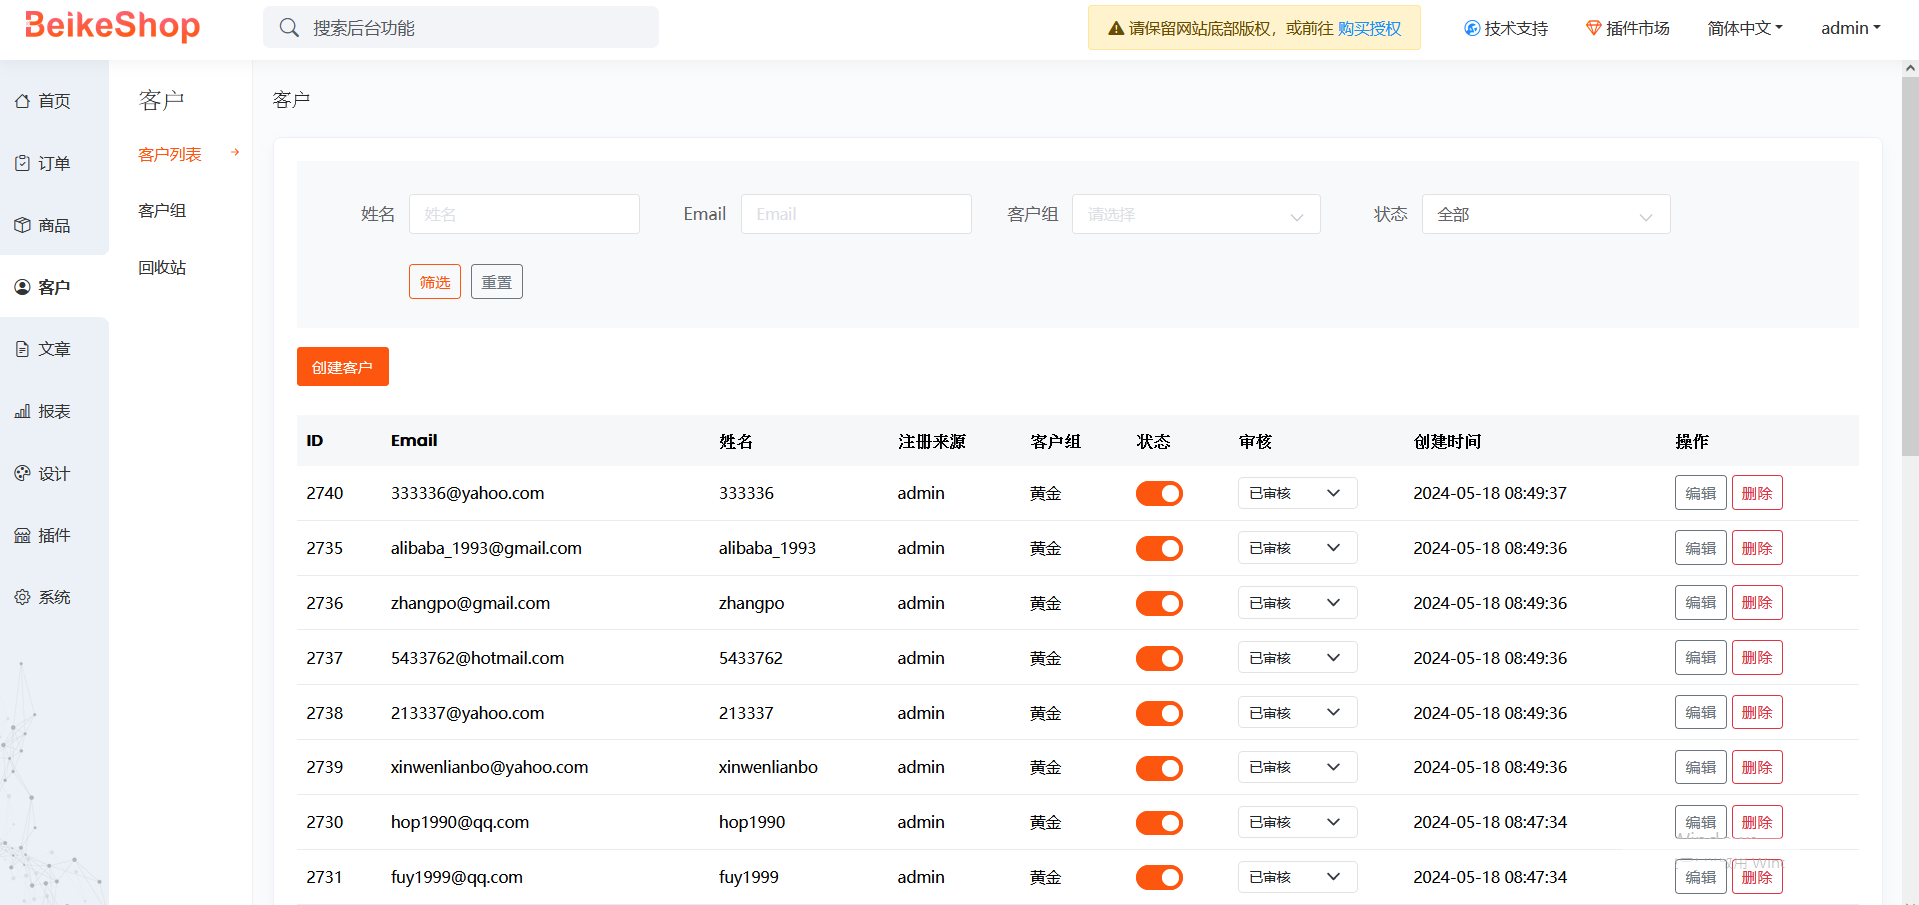Open Customer Groups submenu item

[162, 211]
